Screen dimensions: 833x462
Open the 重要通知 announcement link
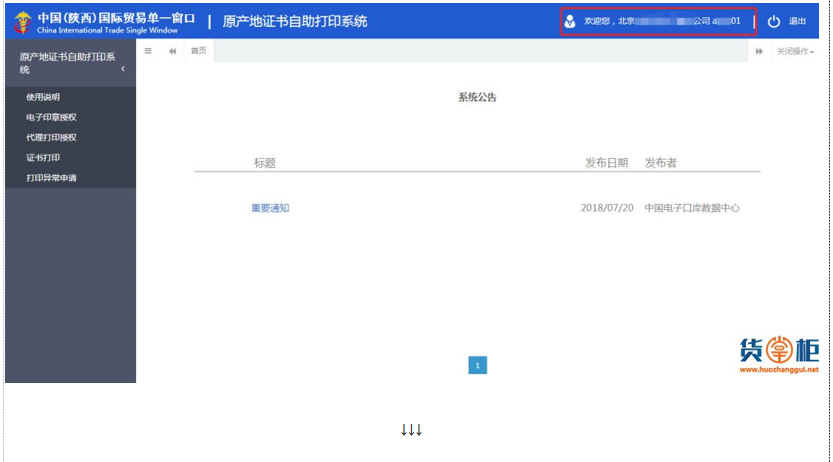[x=270, y=208]
